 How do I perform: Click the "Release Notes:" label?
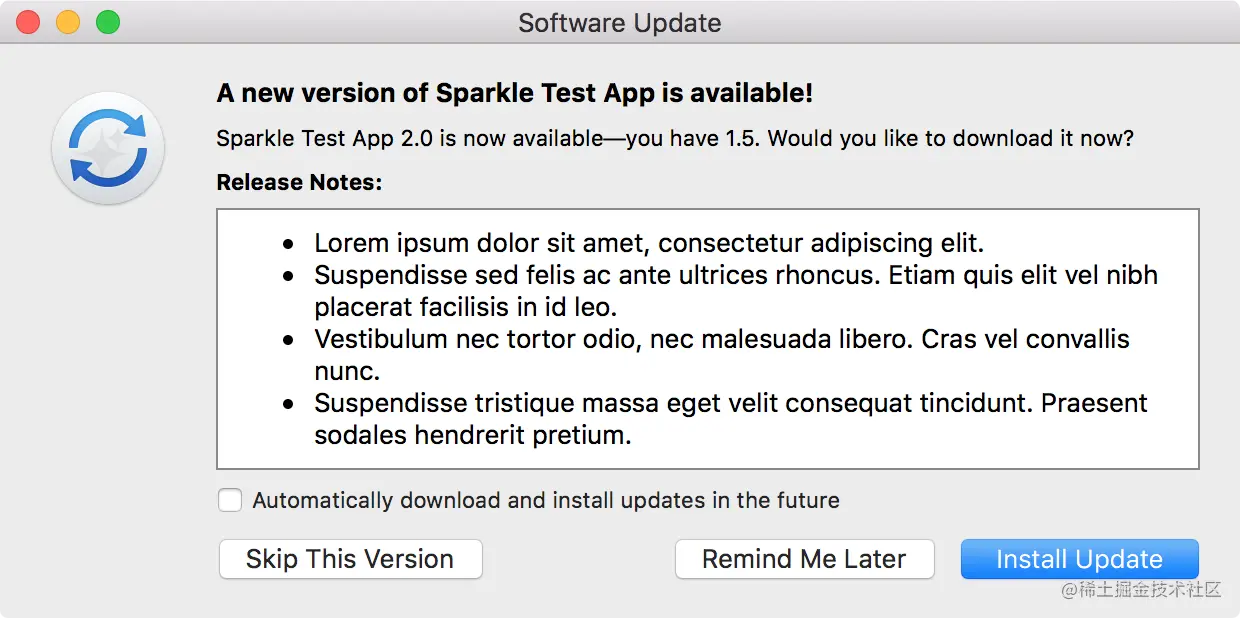[300, 182]
